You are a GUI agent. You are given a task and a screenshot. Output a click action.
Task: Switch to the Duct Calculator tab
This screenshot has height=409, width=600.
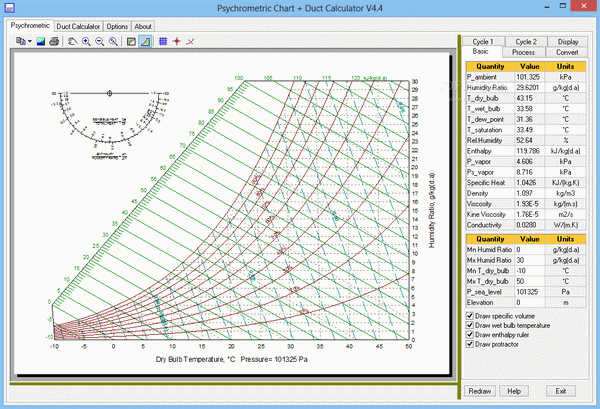pos(79,25)
